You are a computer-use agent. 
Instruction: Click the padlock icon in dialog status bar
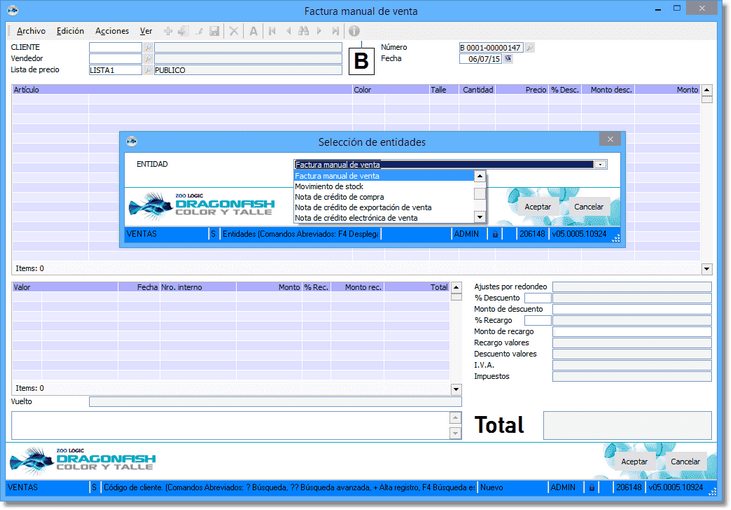click(x=494, y=234)
